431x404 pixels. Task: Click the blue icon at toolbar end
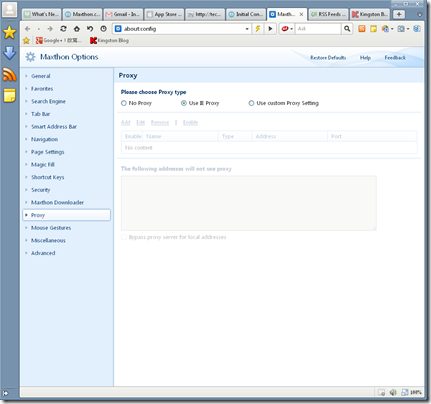pos(417,29)
